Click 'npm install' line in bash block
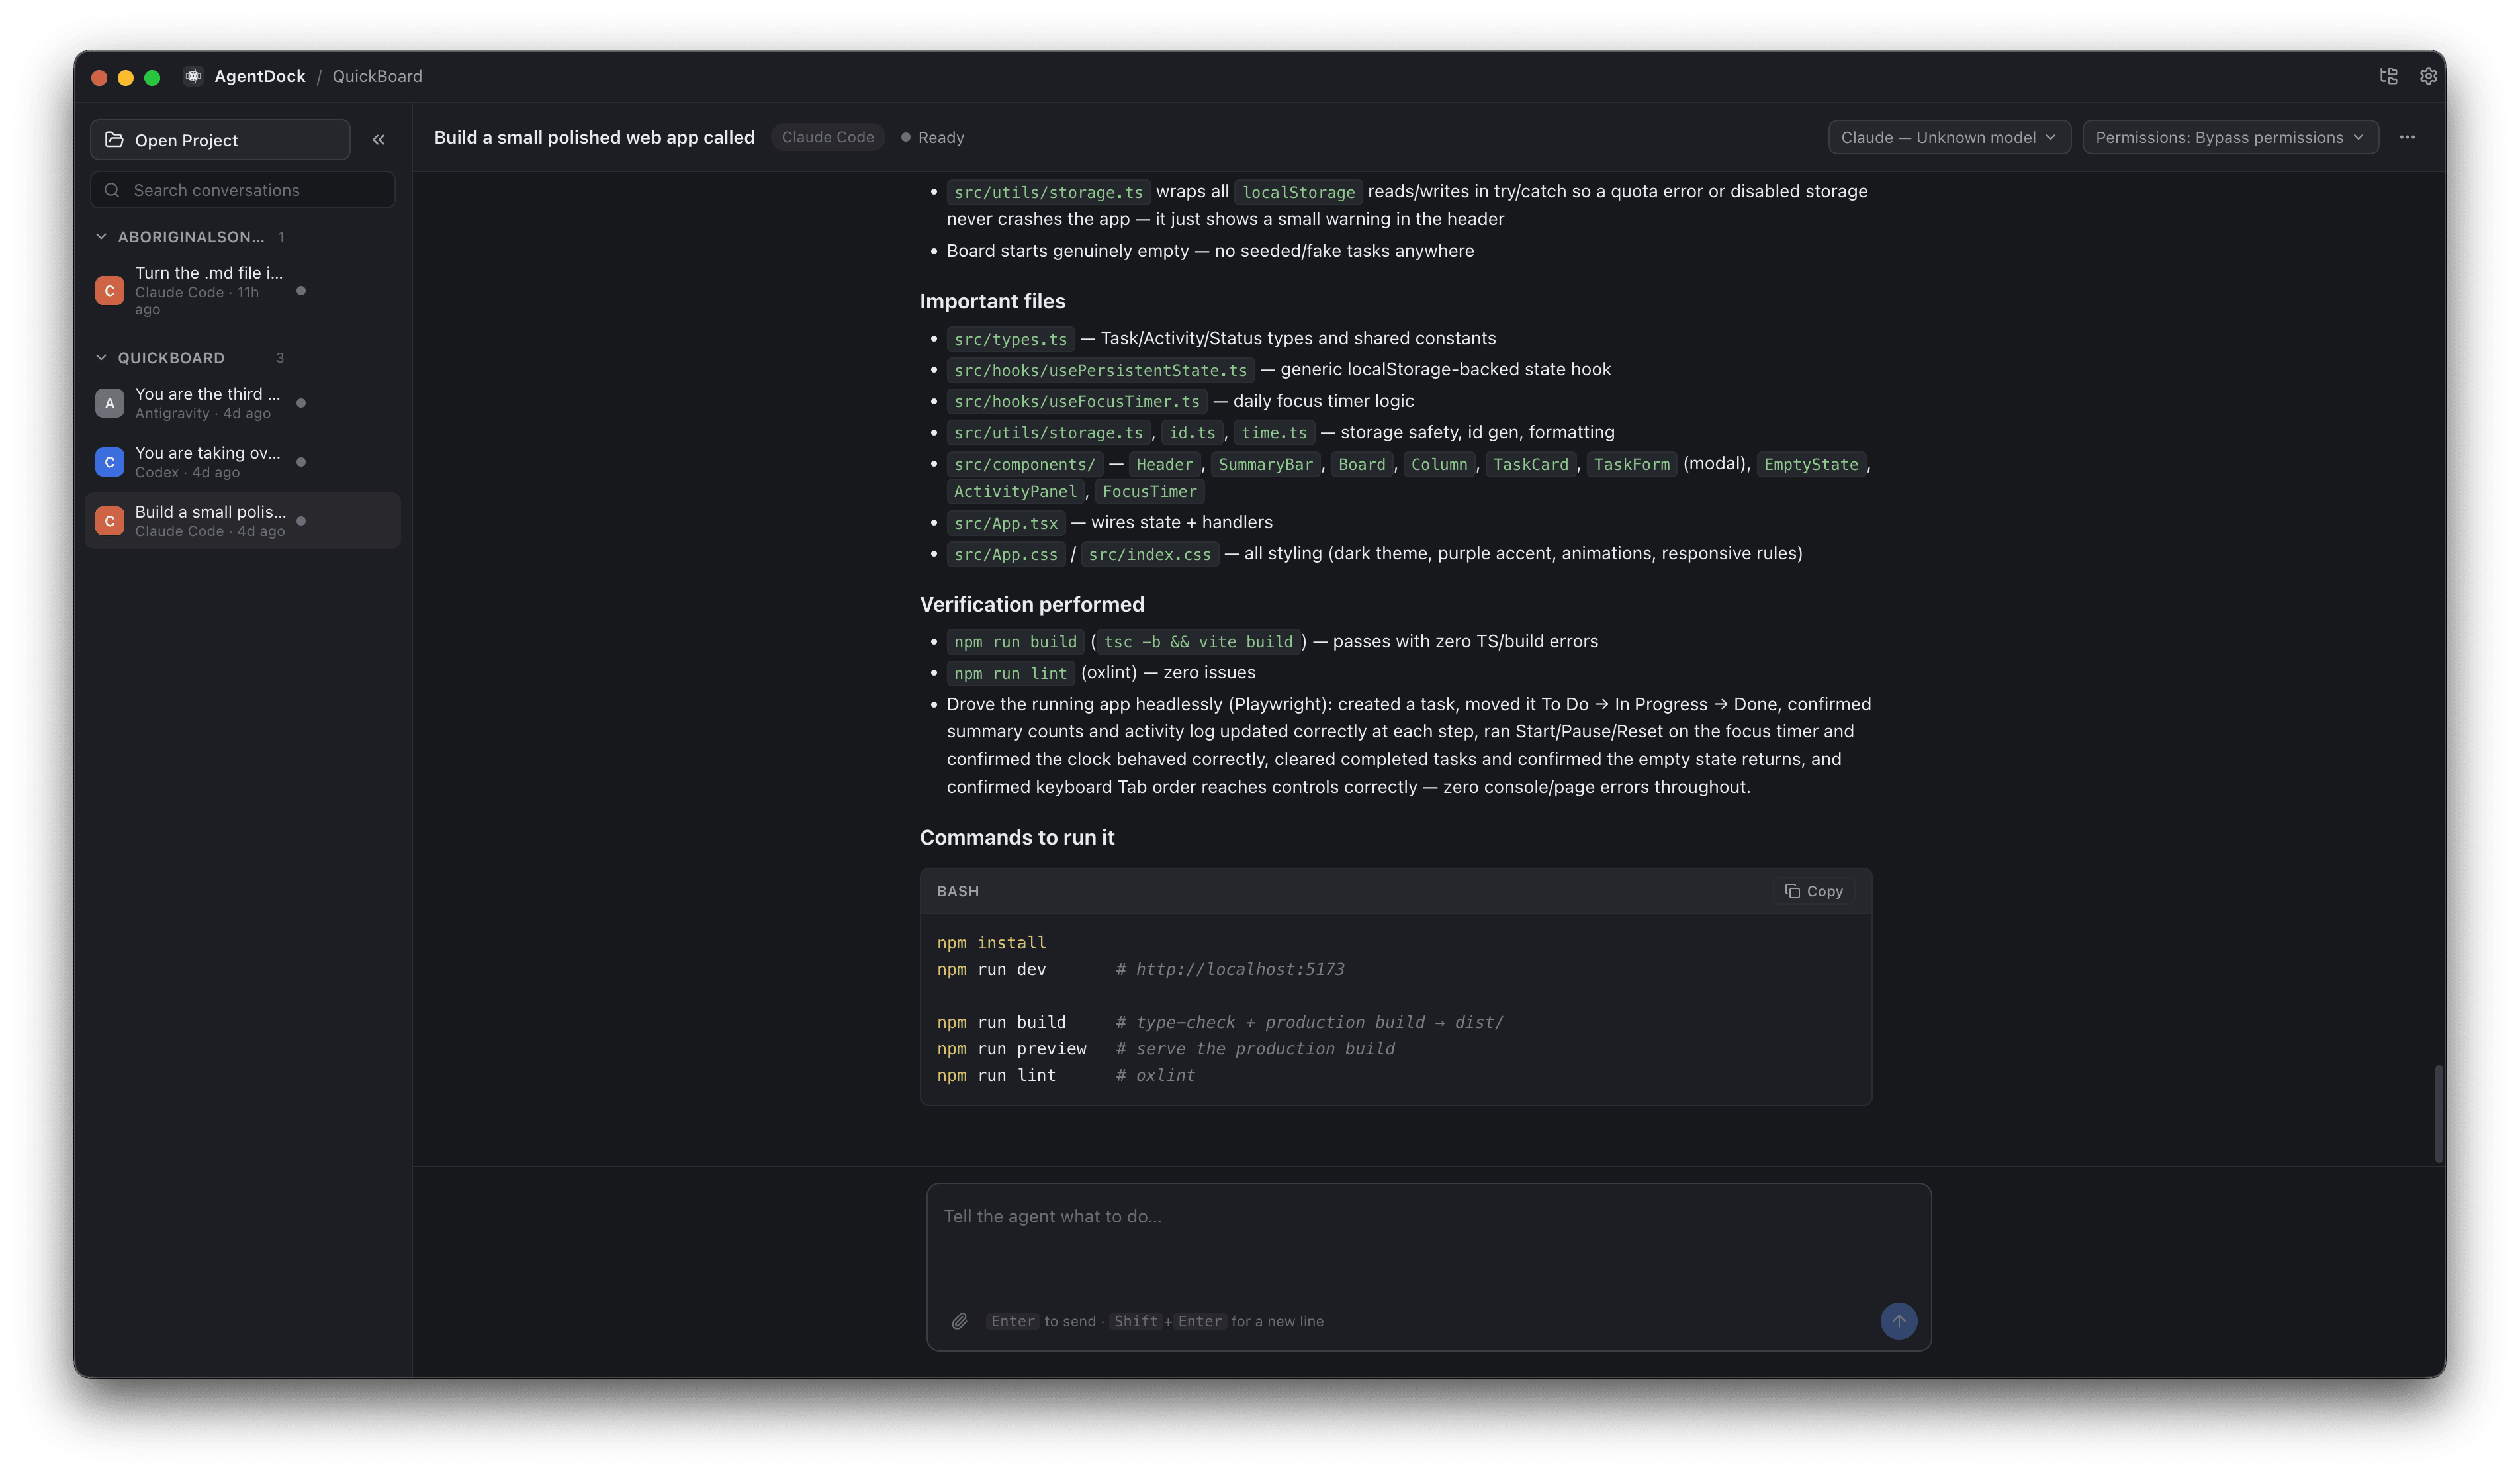 point(991,943)
